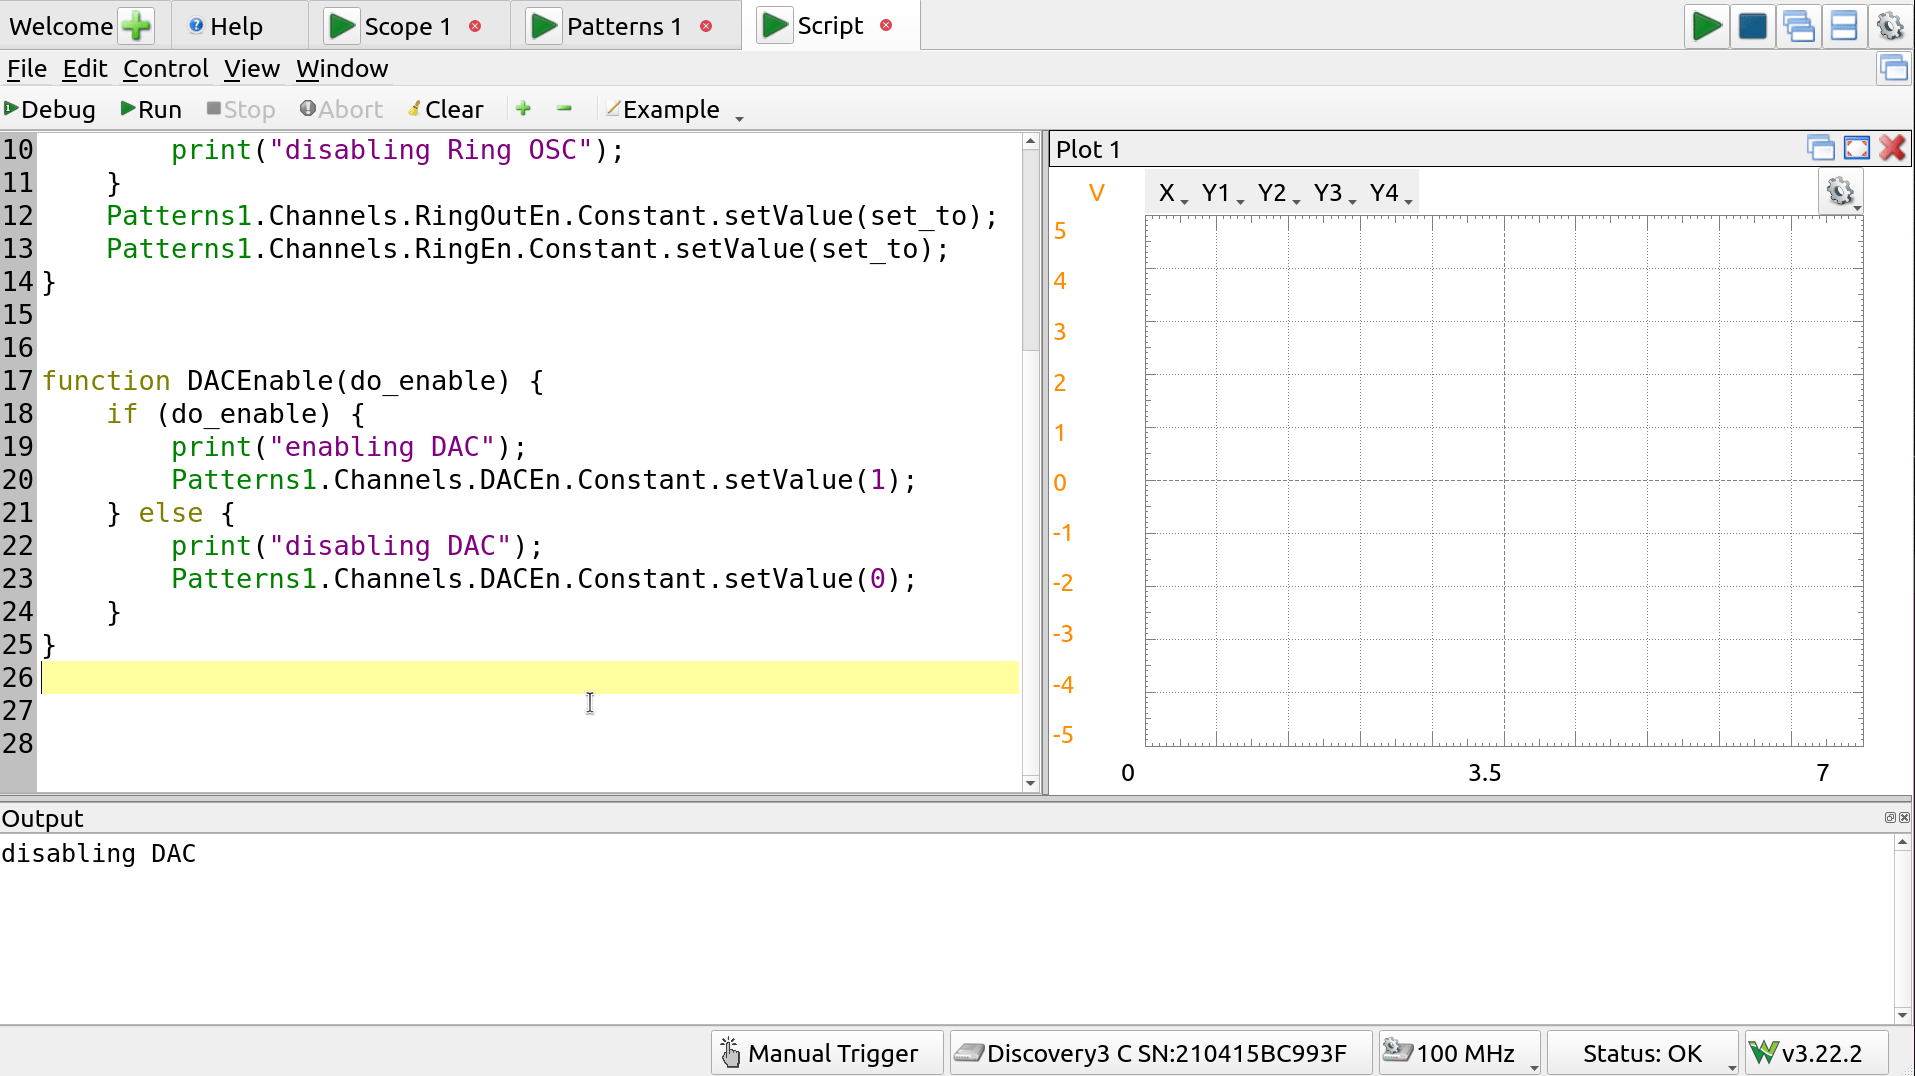Click the zoom-in plus icon in the script toolbar
The height and width of the screenshot is (1076, 1915).
tap(523, 108)
